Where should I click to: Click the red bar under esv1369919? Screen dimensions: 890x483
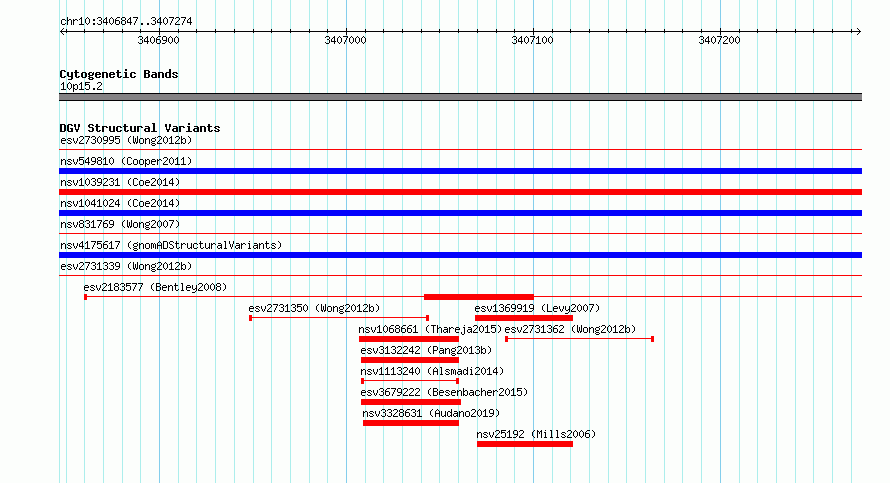point(523,318)
